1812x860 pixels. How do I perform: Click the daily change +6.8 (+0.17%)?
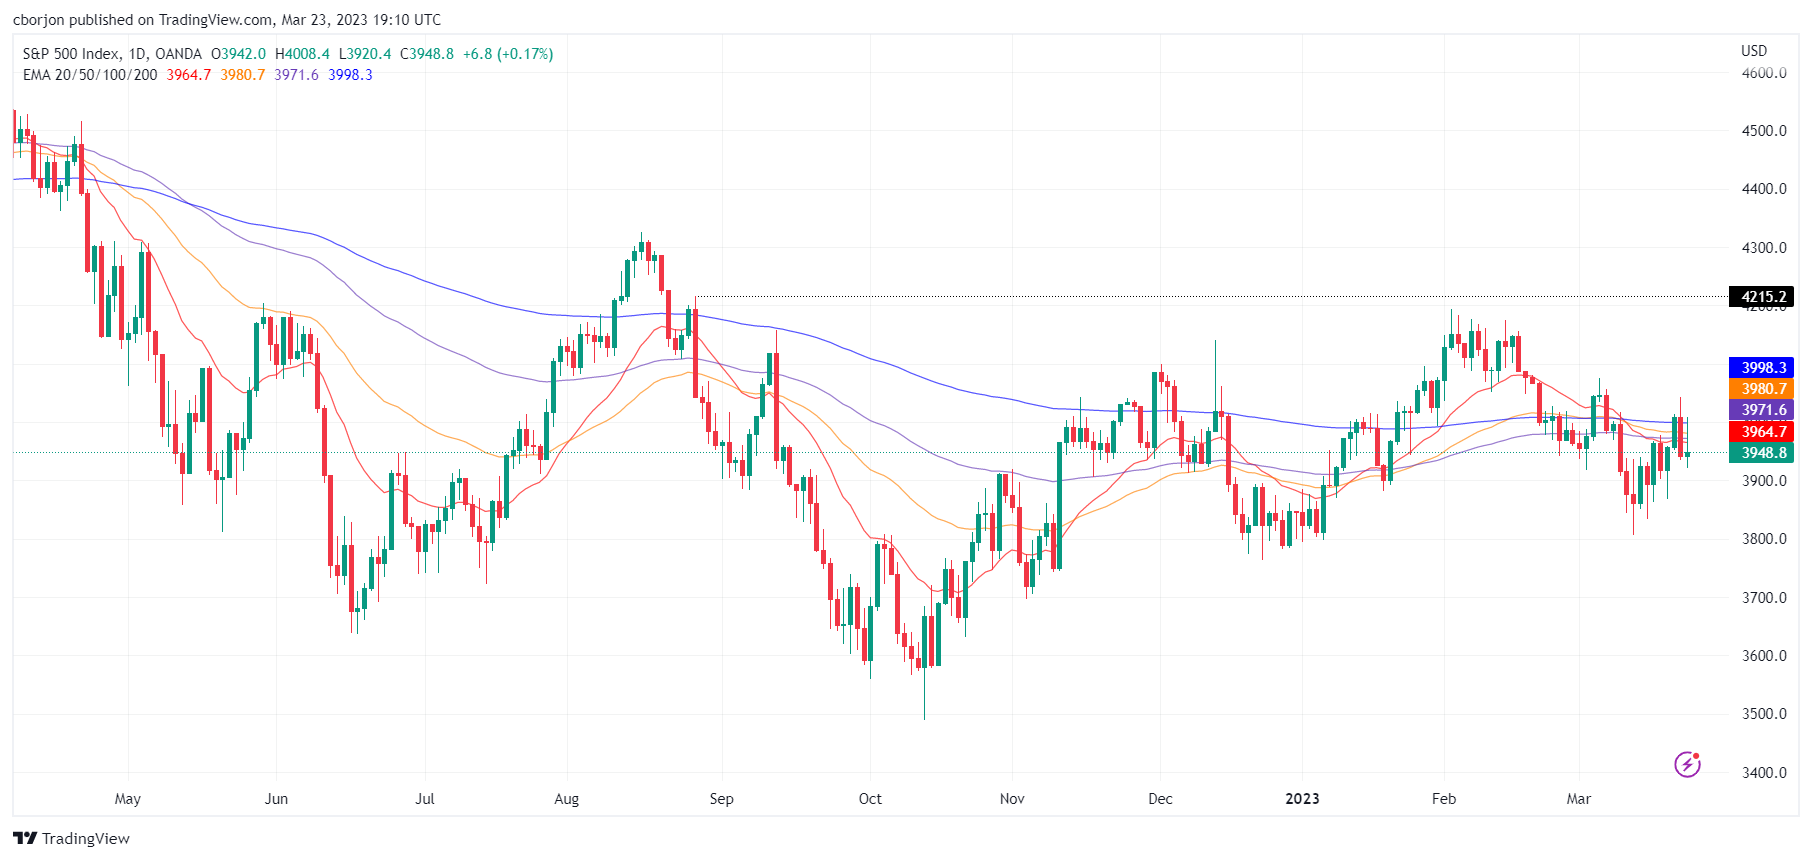(x=508, y=54)
